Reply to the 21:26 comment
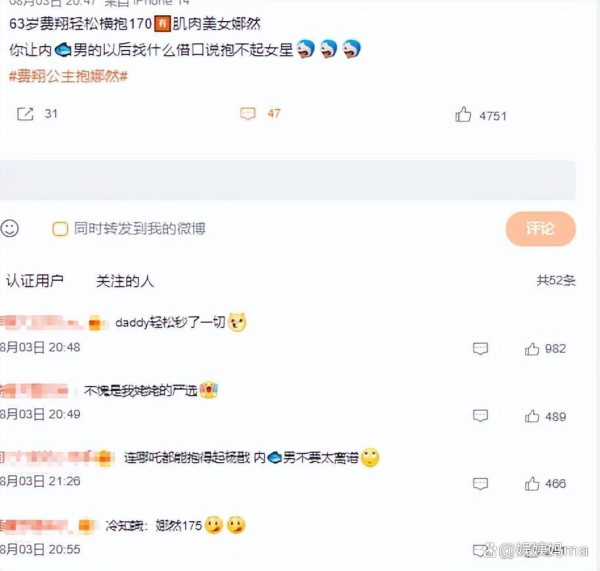This screenshot has height=571, width=600. pos(480,484)
